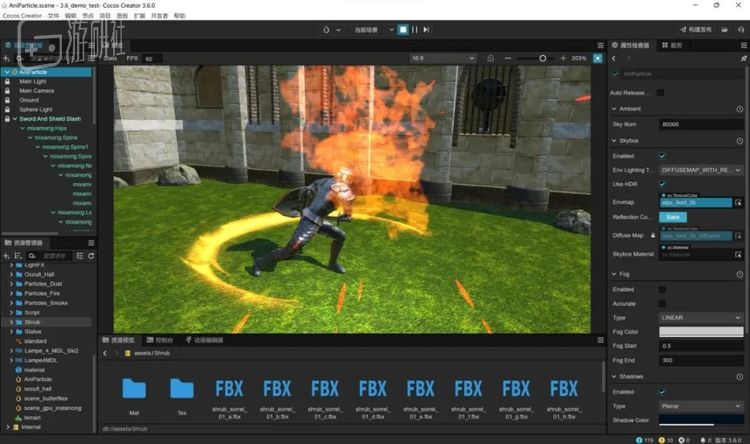
Task: Zoom in the preview with plus icon
Action: click(x=562, y=59)
